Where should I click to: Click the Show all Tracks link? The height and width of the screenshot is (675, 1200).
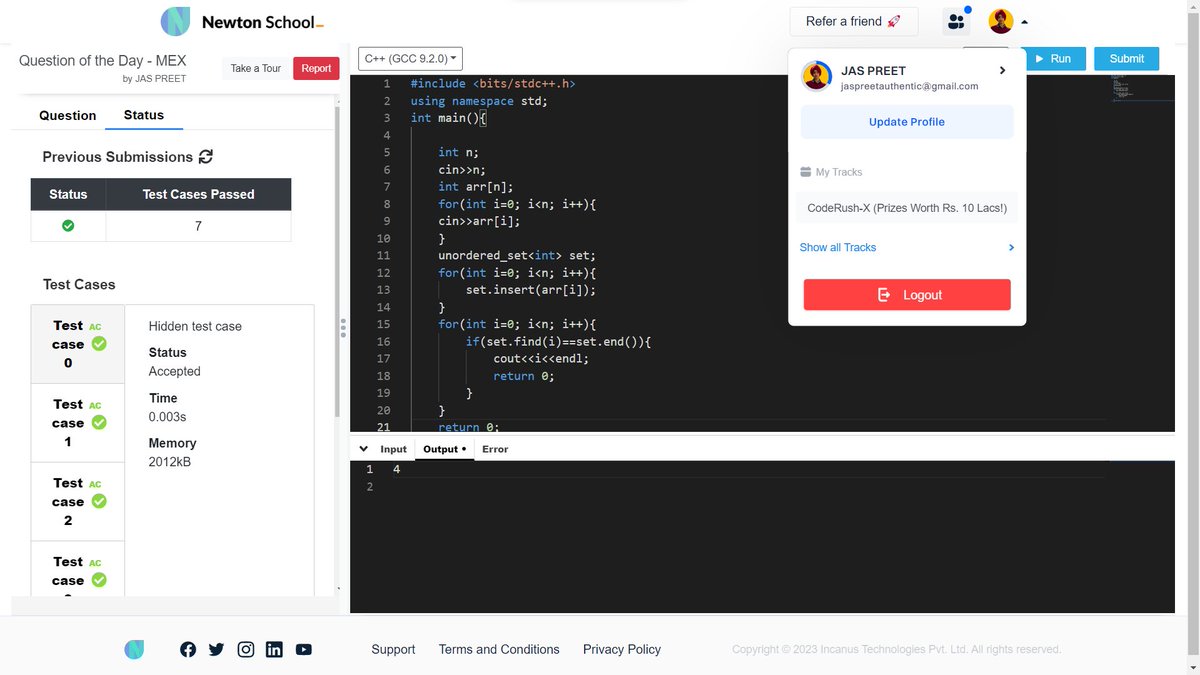click(x=838, y=247)
